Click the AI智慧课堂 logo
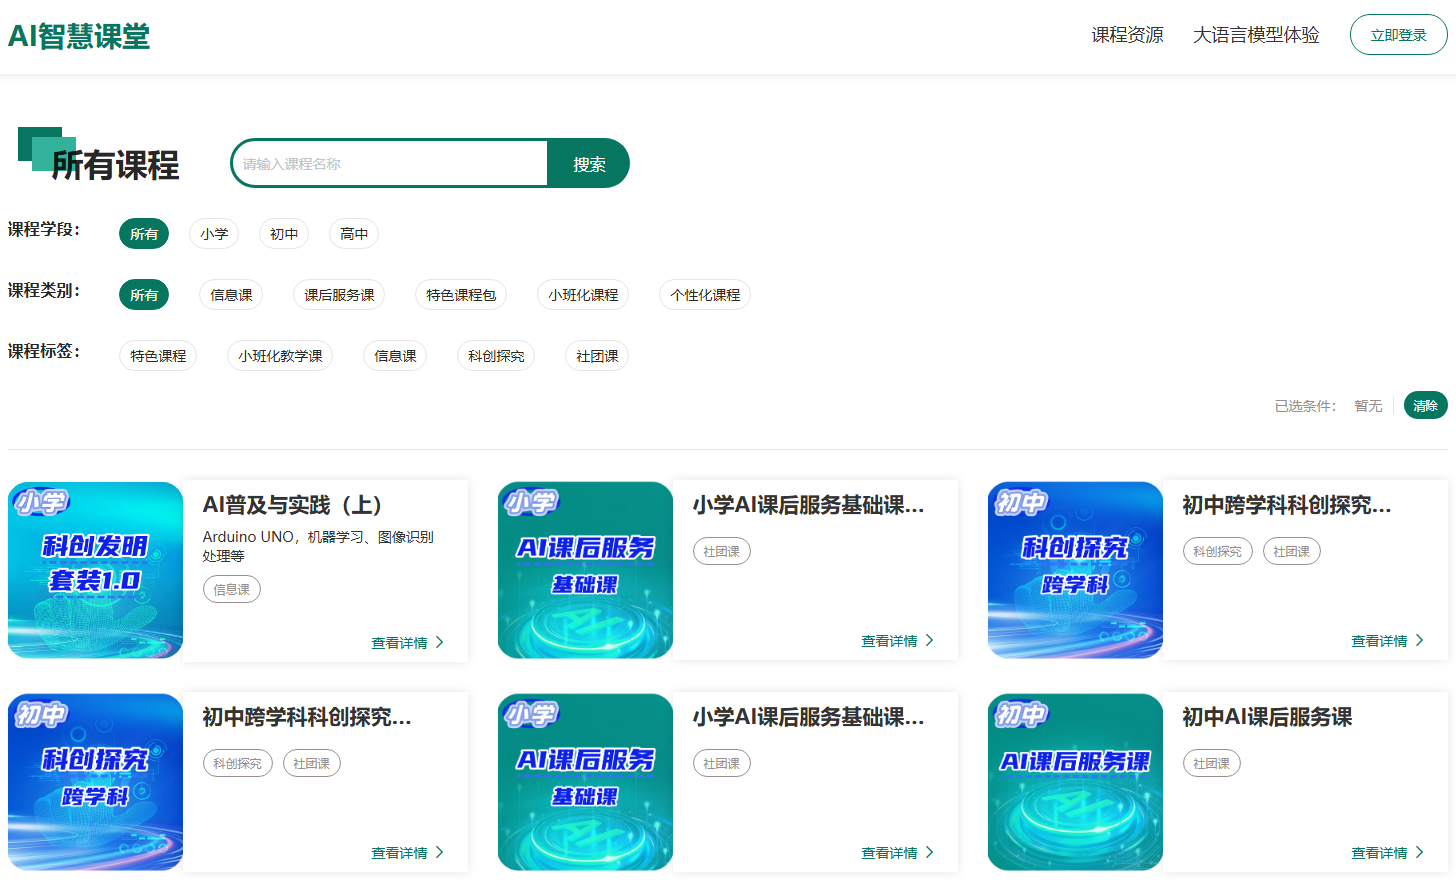 point(79,37)
